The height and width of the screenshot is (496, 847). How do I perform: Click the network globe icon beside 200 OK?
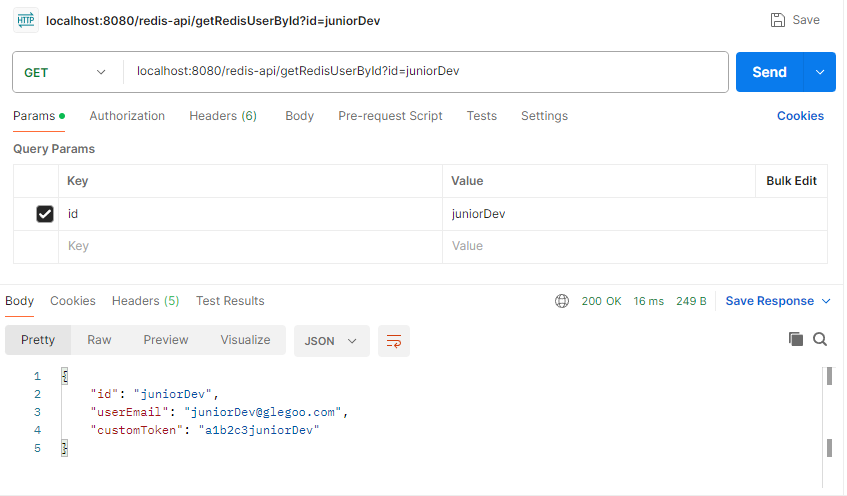[562, 301]
